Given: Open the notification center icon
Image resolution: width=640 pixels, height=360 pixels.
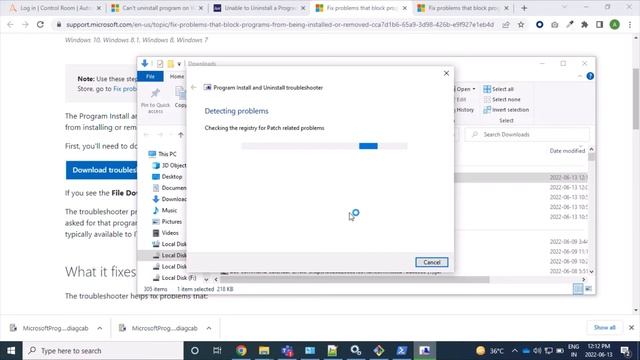Looking at the screenshot, I should click(625, 351).
